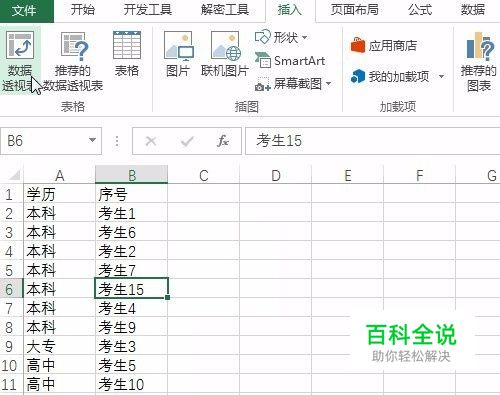Select the Insert (插入) tab
Viewport: 500px width, 395px height.
[x=290, y=10]
